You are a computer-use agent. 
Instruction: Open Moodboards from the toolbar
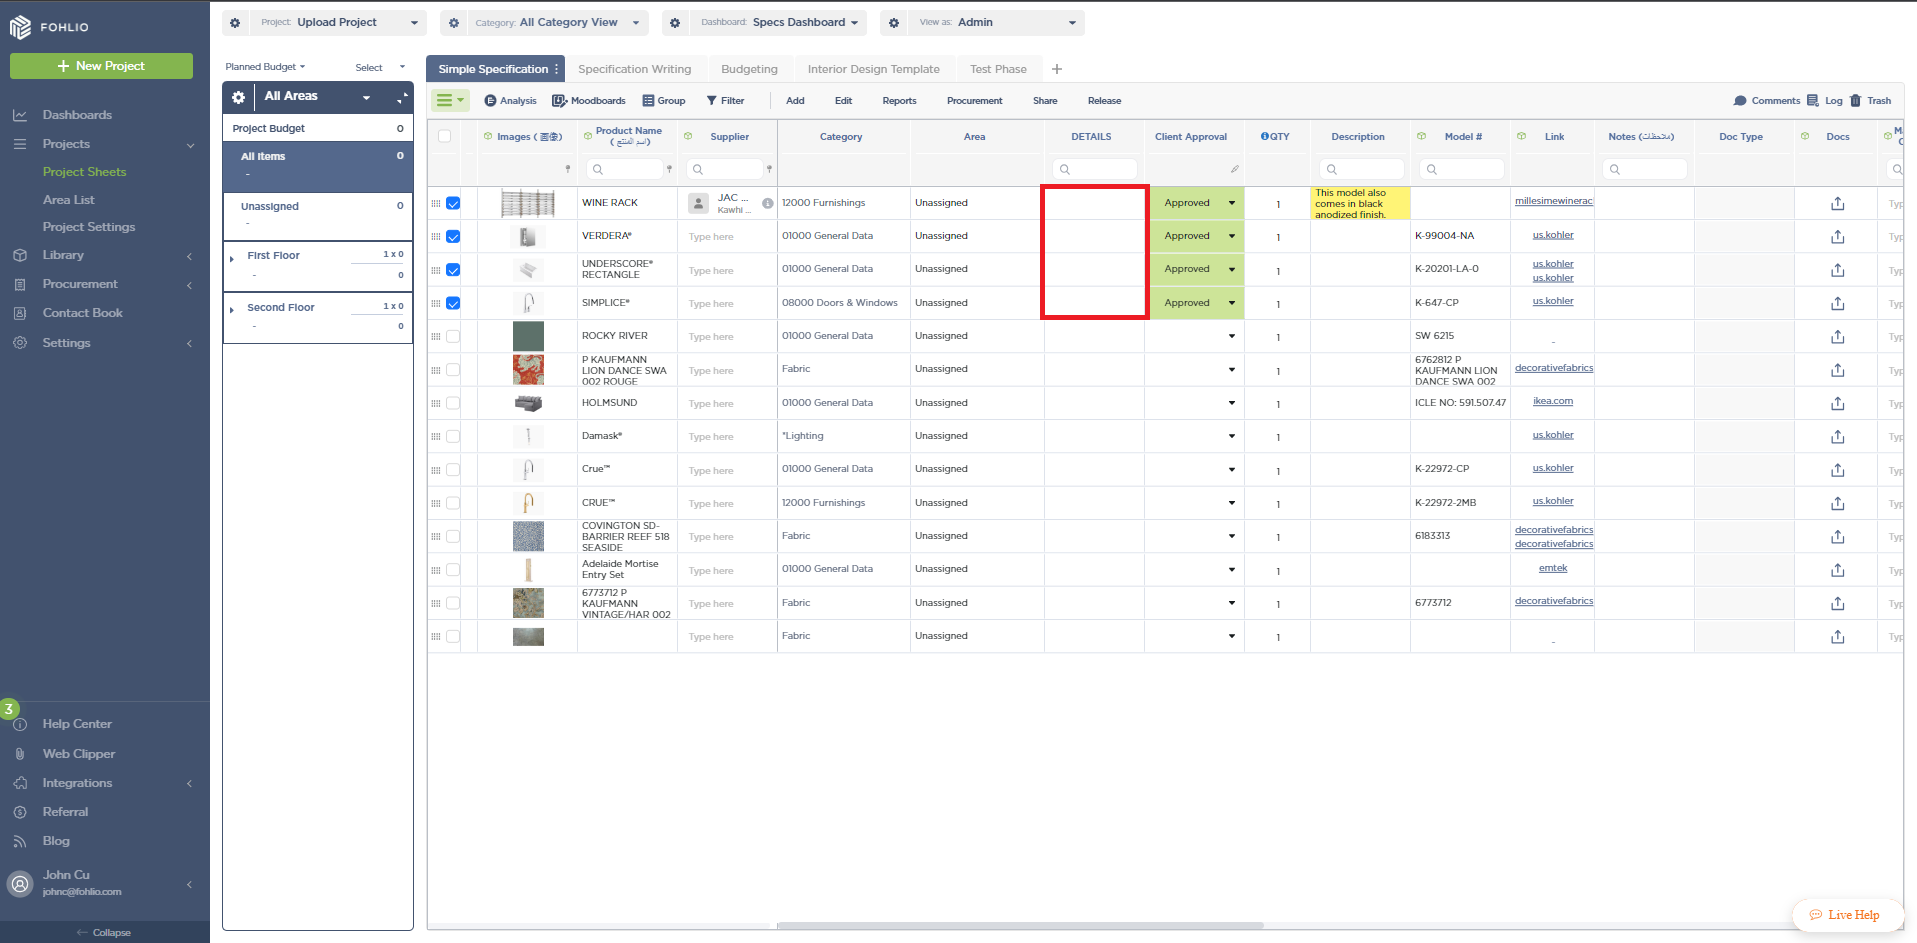pos(589,101)
